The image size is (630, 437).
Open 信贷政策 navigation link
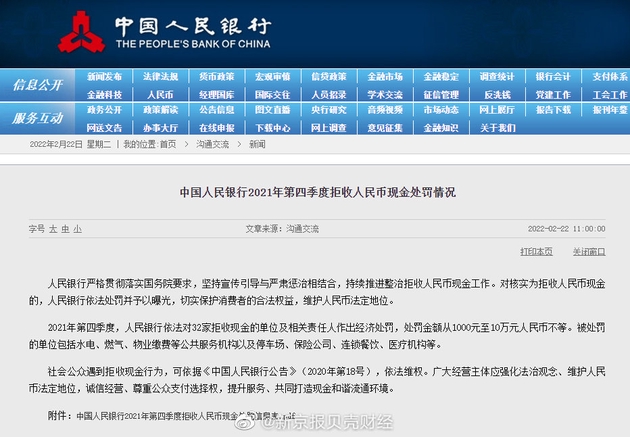329,77
